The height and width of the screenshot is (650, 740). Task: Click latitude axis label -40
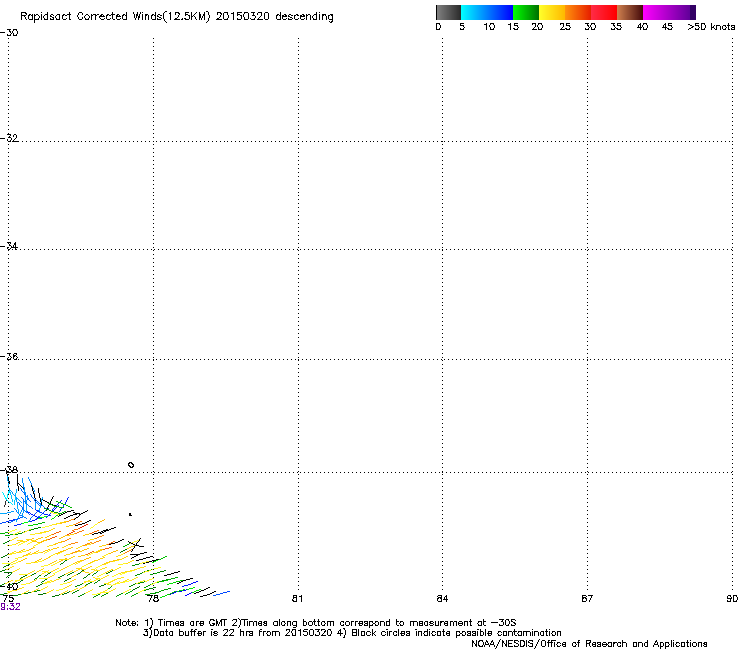(x=9, y=587)
